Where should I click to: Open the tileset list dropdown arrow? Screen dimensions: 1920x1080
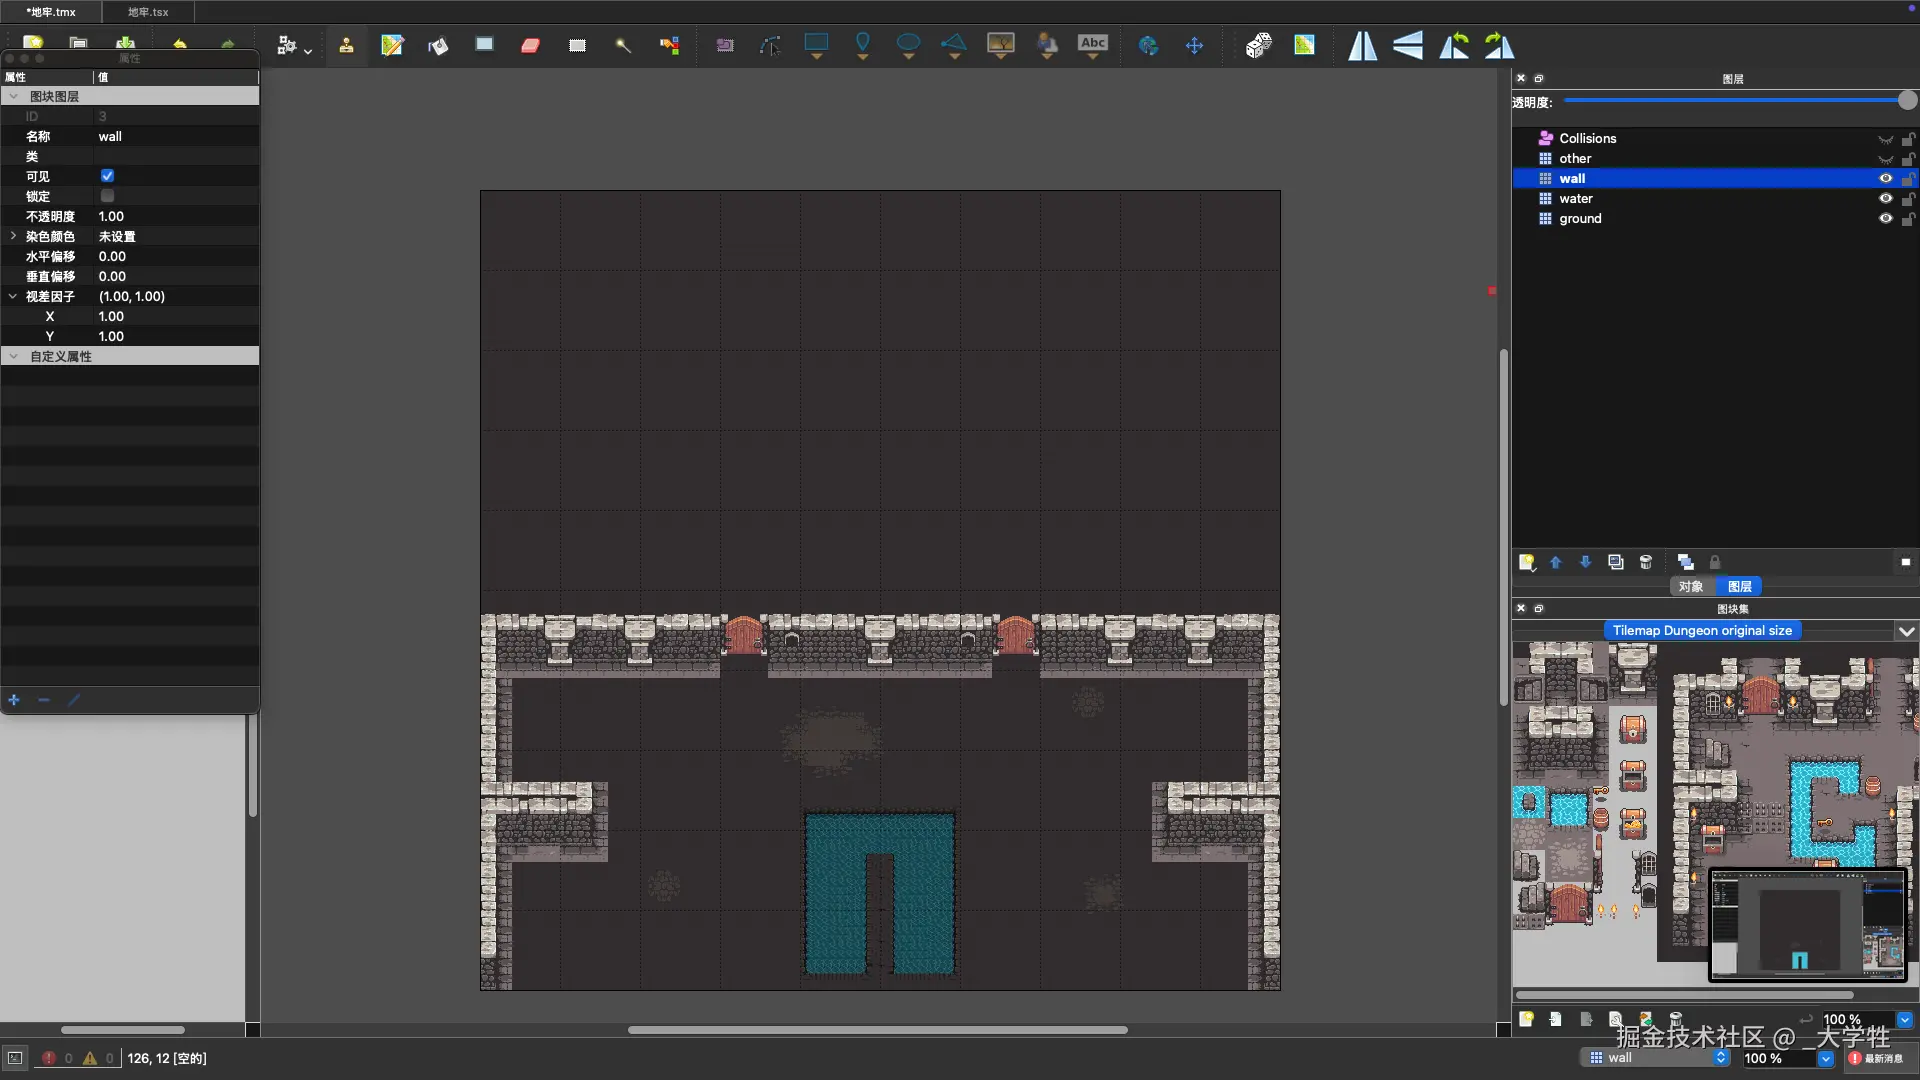pos(1906,631)
